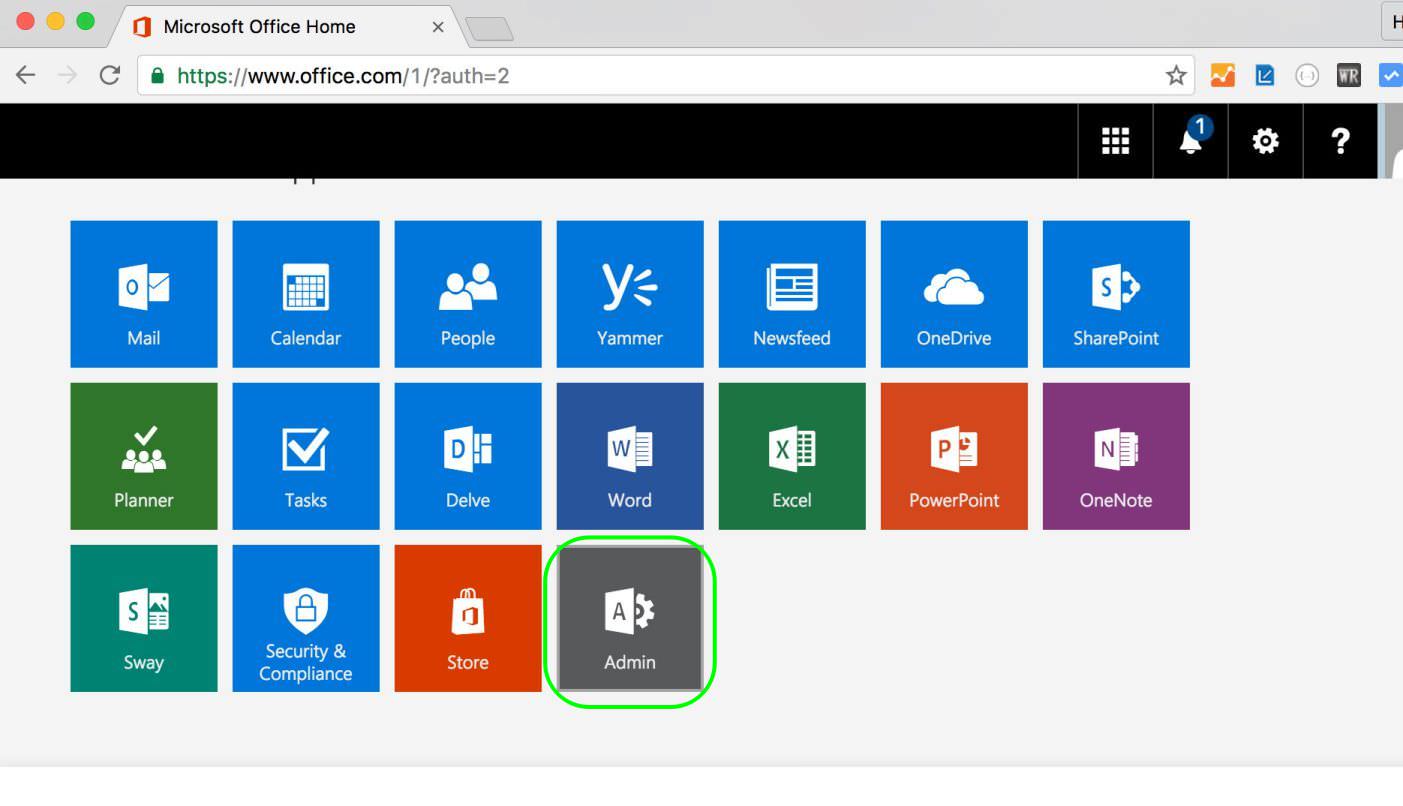Click the blue checkmark extension icon
This screenshot has width=1403, height=806.
point(1391,75)
